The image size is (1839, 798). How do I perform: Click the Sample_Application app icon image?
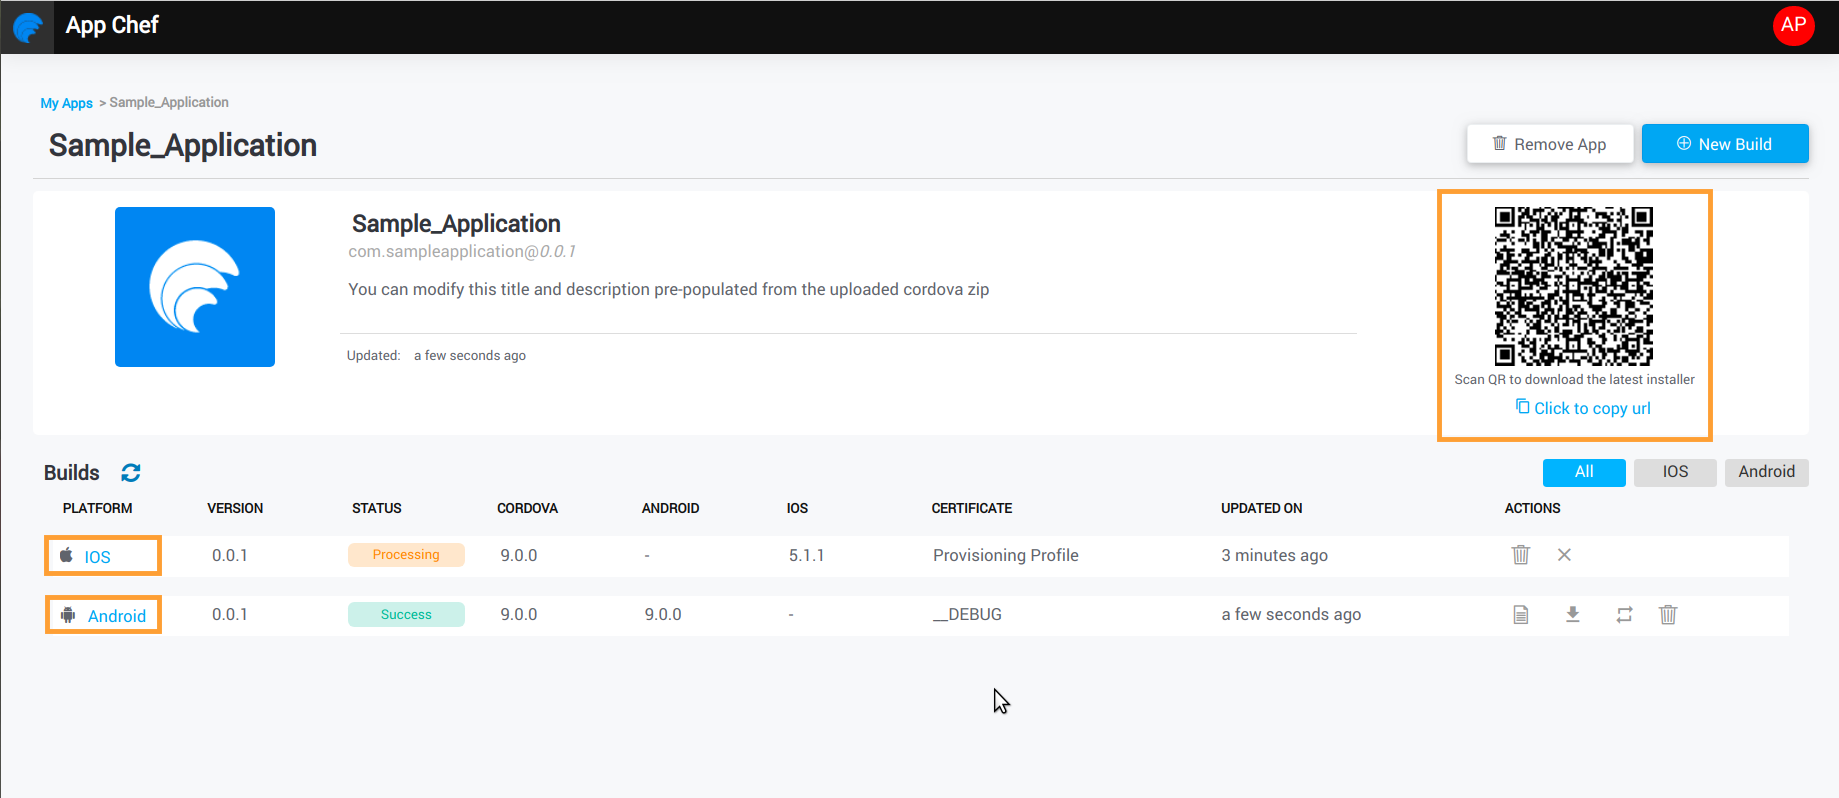point(195,287)
